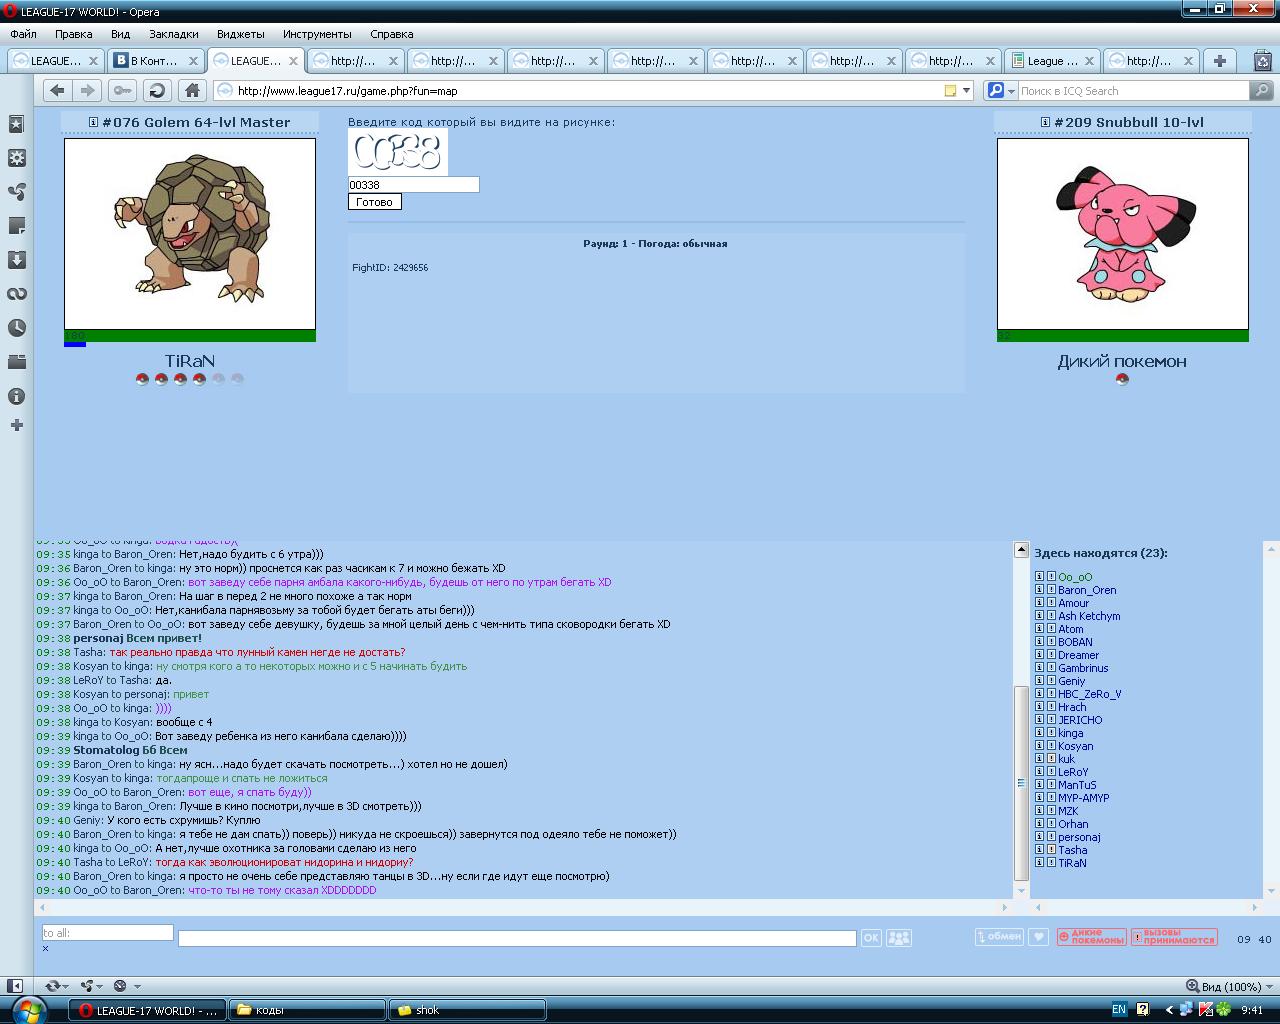Open the closed tabs trash icon

pos(1262,60)
